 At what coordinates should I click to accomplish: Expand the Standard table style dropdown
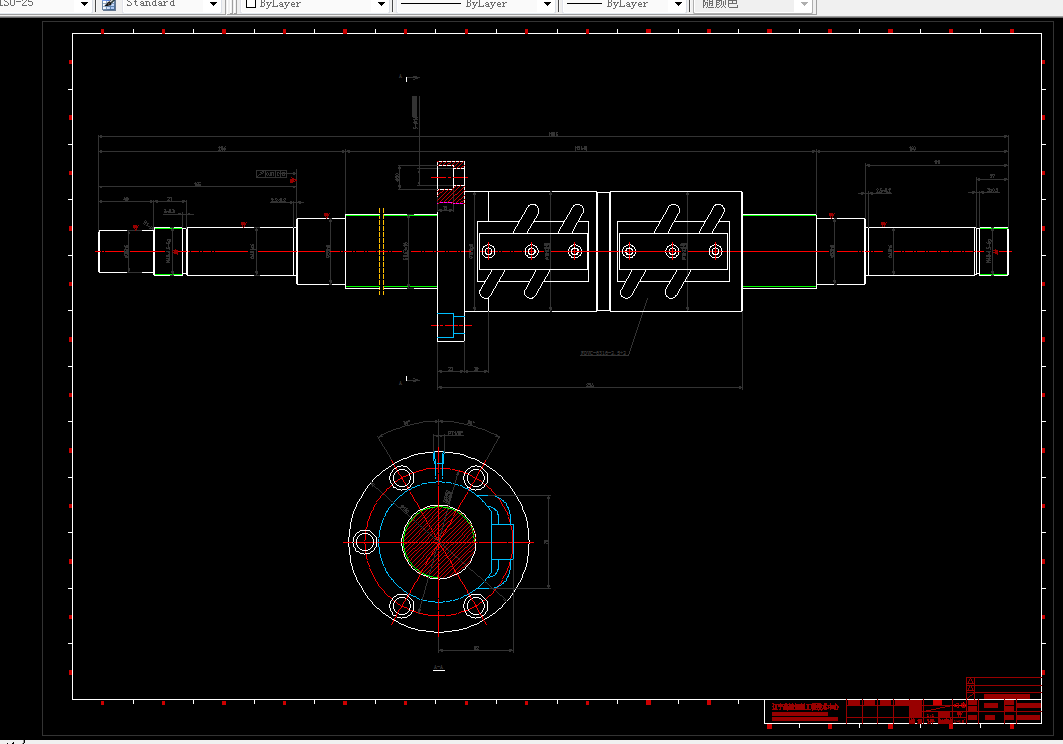coord(213,5)
